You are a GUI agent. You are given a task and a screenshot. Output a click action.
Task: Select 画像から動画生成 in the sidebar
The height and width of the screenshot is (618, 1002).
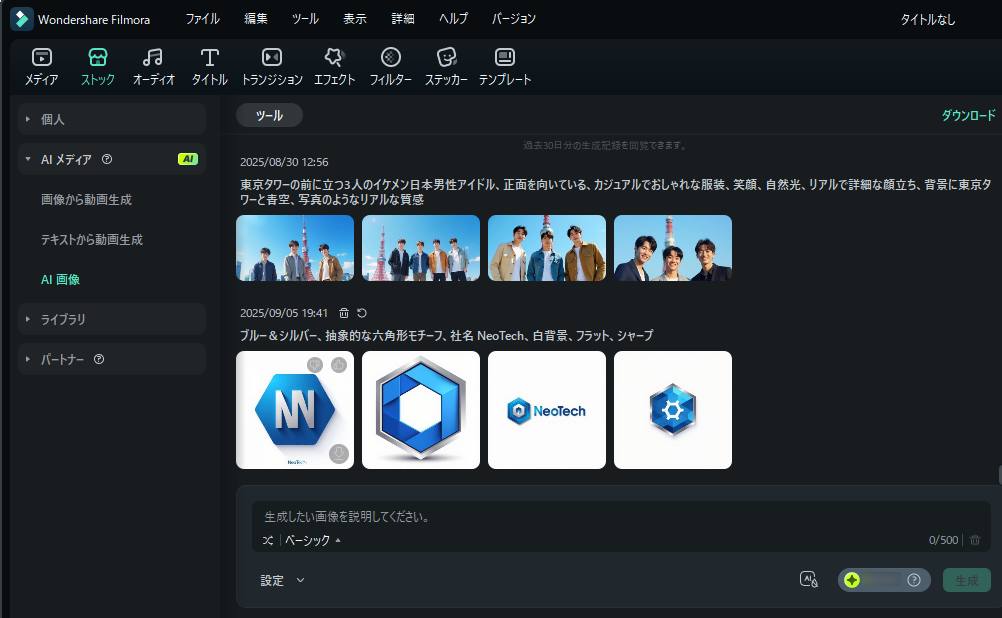pos(86,199)
